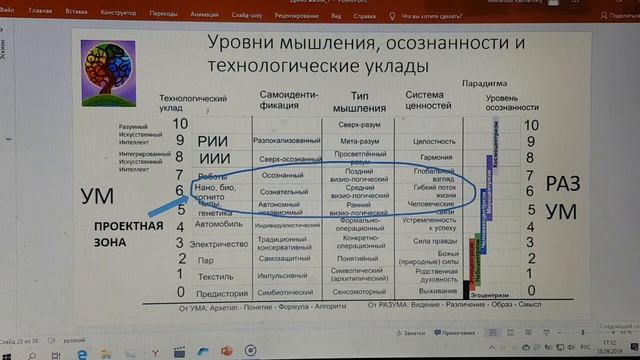Image resolution: width=640 pixels, height=360 pixels.
Task: Click the slide number indicator in status bar
Action: pos(19,341)
